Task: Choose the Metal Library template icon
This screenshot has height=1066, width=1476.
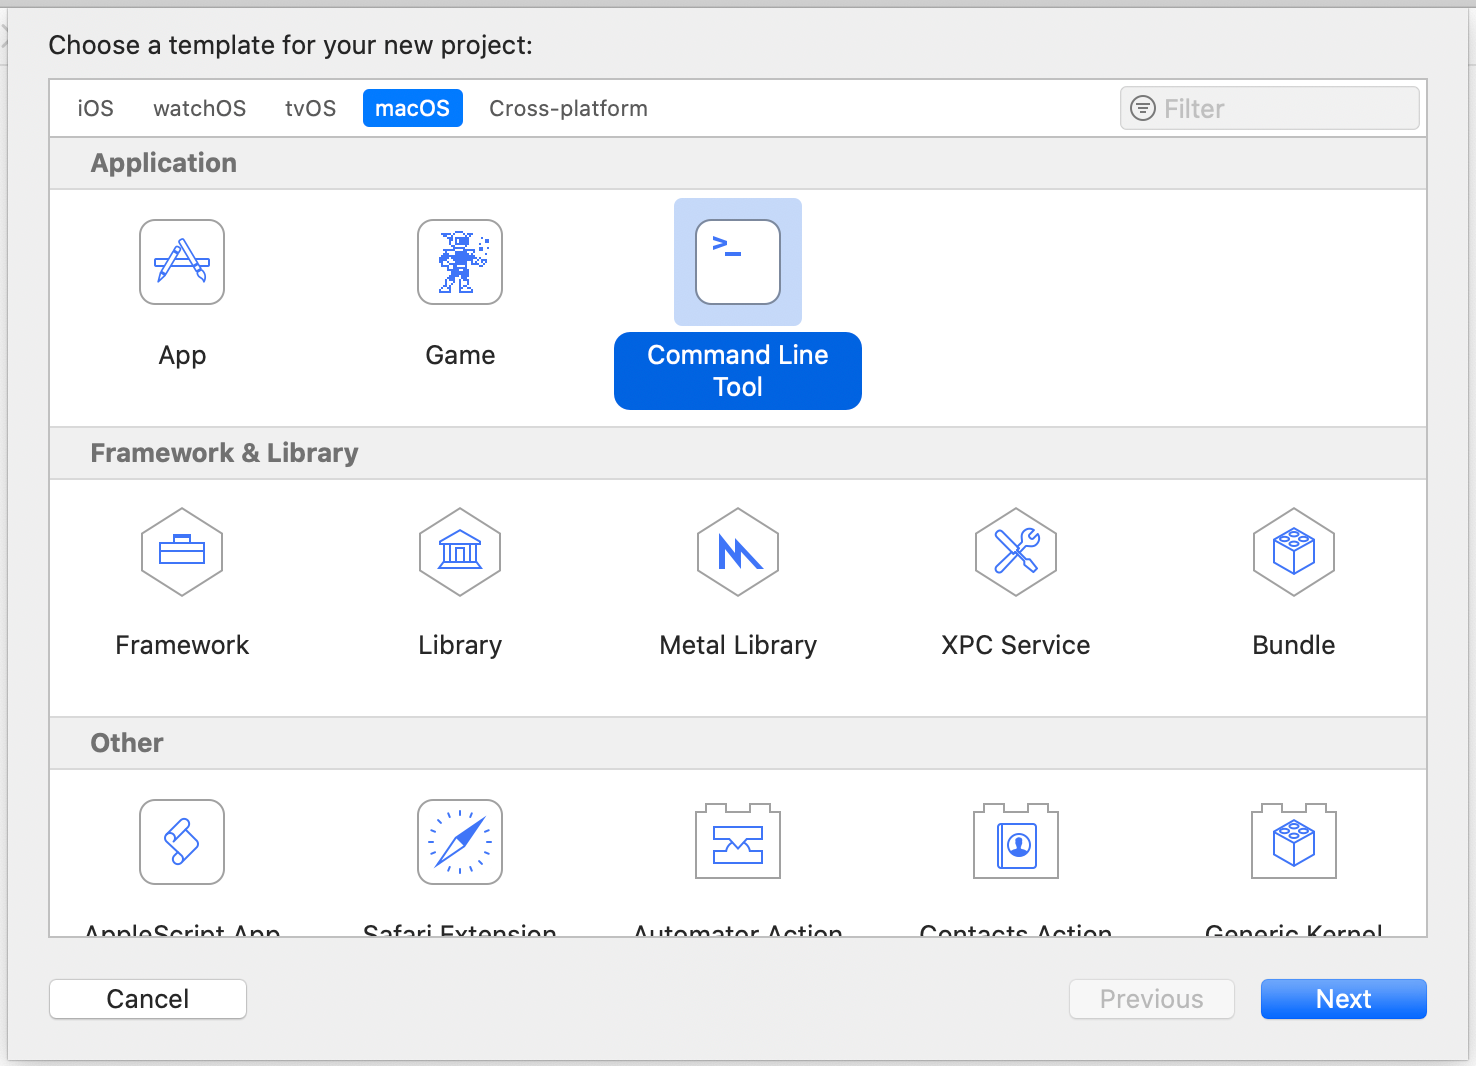Action: 738,552
